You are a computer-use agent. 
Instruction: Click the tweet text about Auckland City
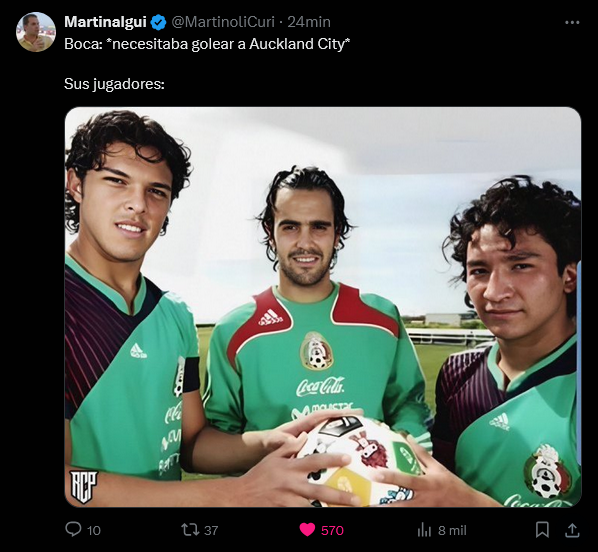pos(207,44)
